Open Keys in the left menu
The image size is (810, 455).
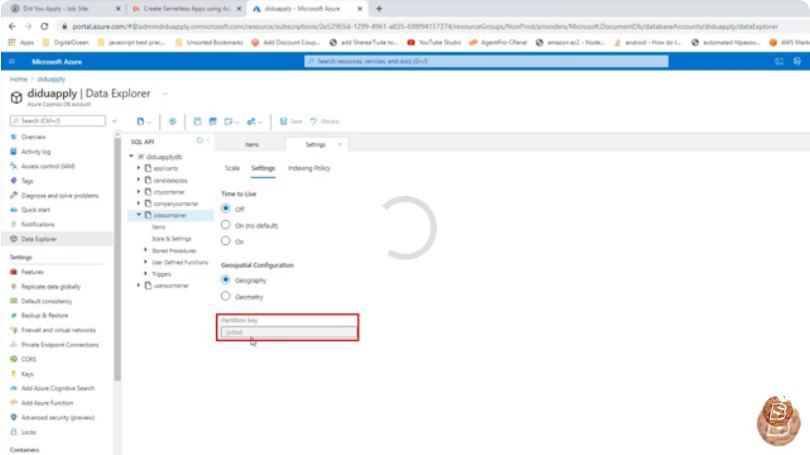click(x=27, y=373)
